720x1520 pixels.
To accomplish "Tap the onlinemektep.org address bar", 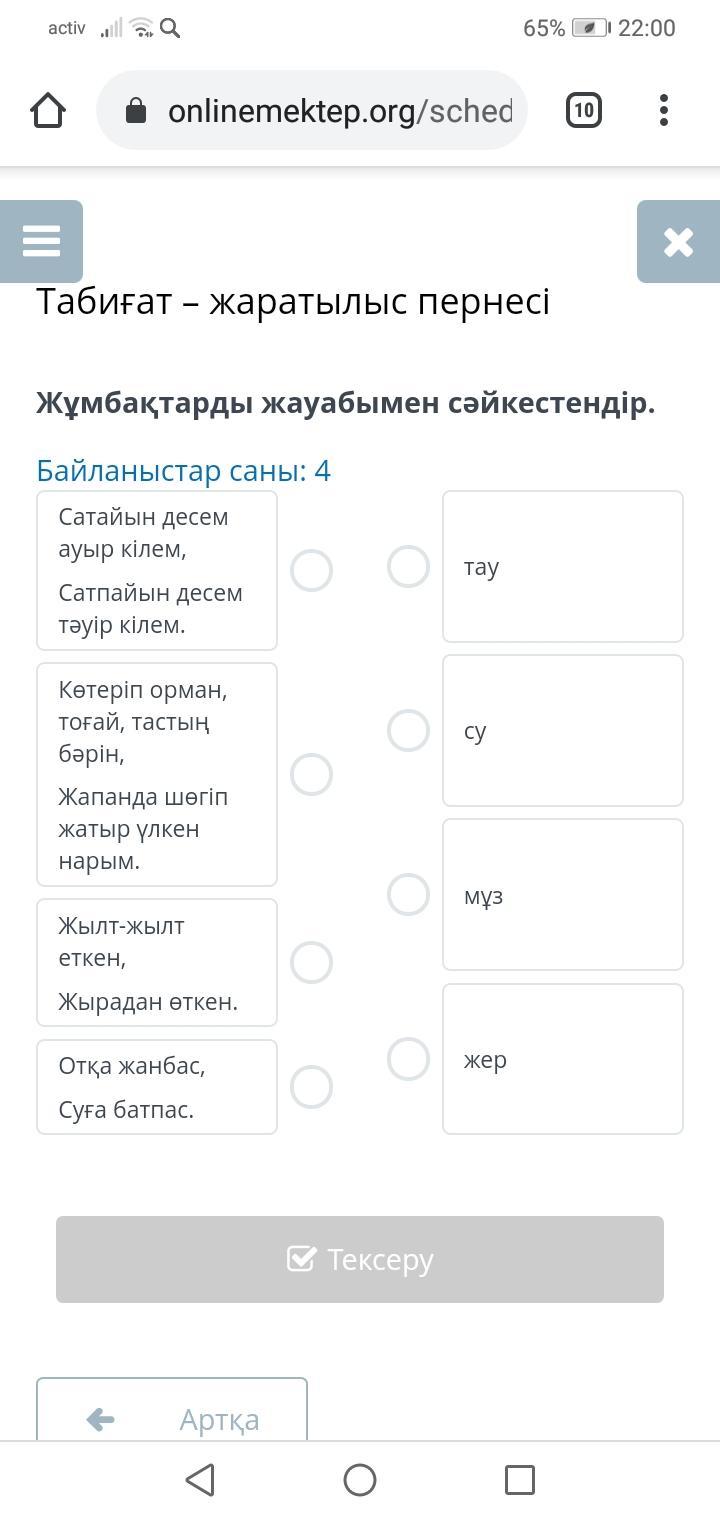I will coord(340,110).
